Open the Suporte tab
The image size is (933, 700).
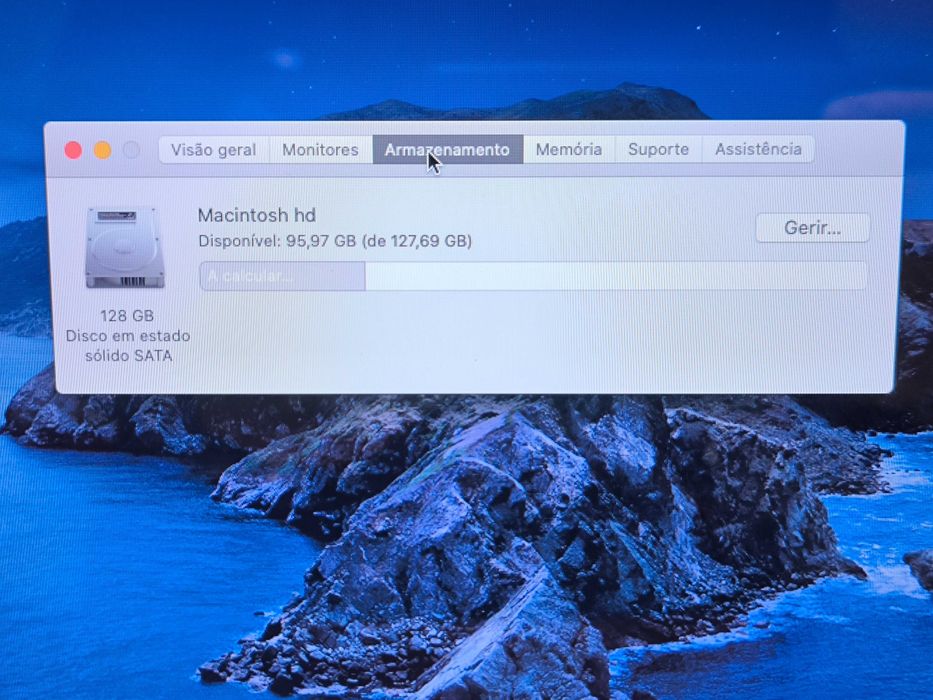point(658,149)
